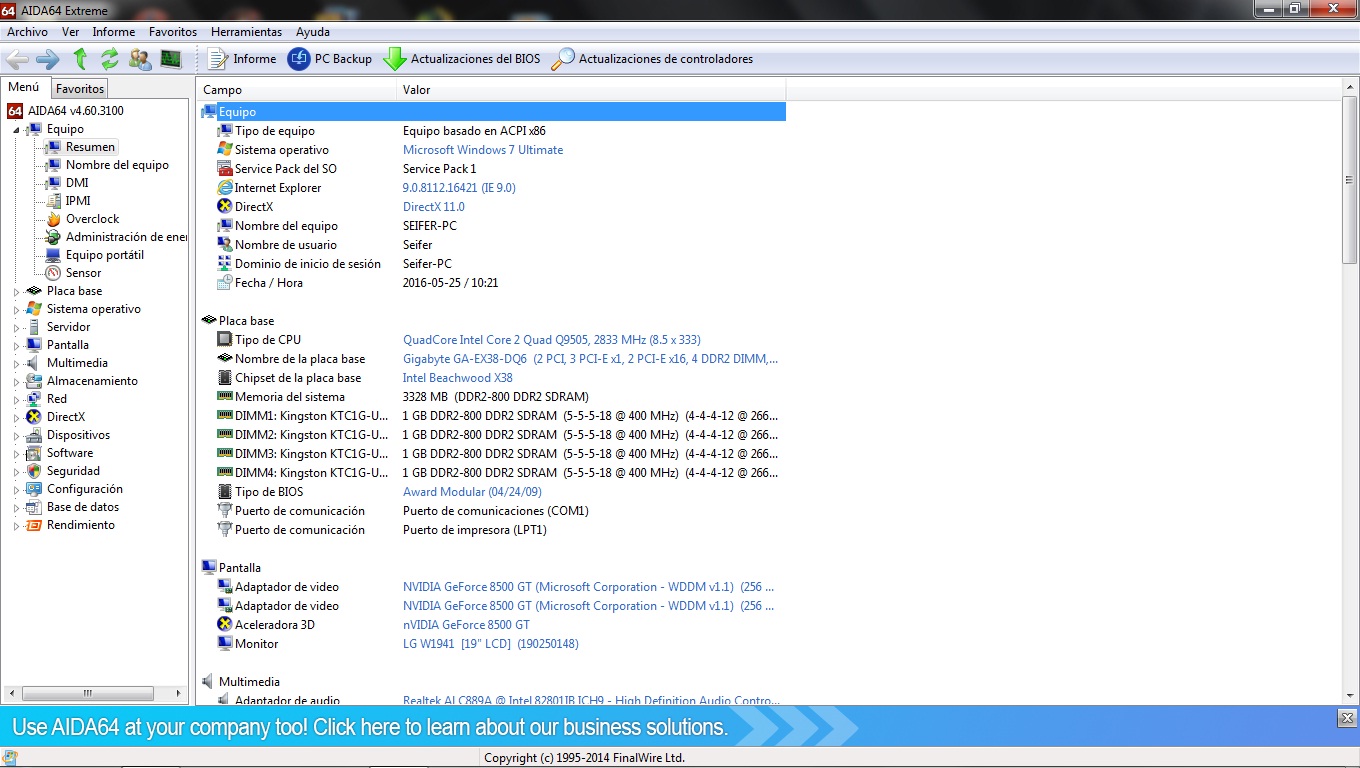Open the Archivo menu
This screenshot has height=768, width=1360.
tap(27, 32)
